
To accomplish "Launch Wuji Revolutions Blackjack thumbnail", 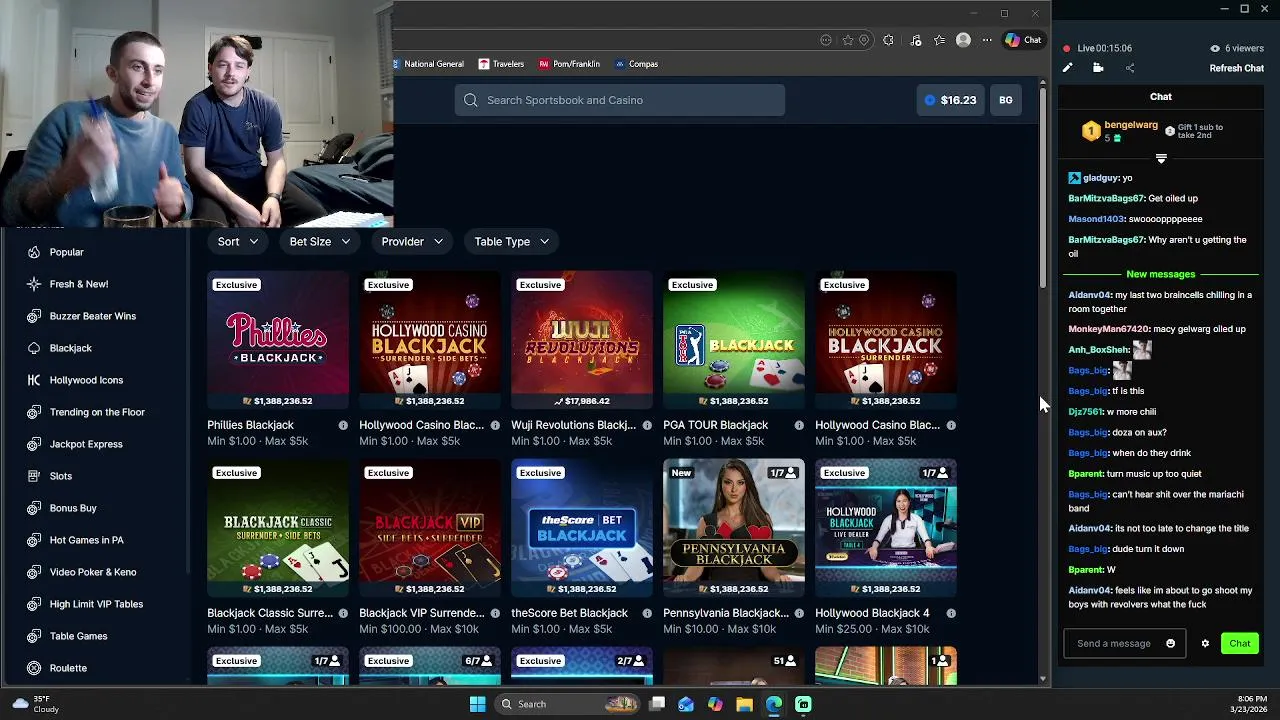I will tap(582, 340).
